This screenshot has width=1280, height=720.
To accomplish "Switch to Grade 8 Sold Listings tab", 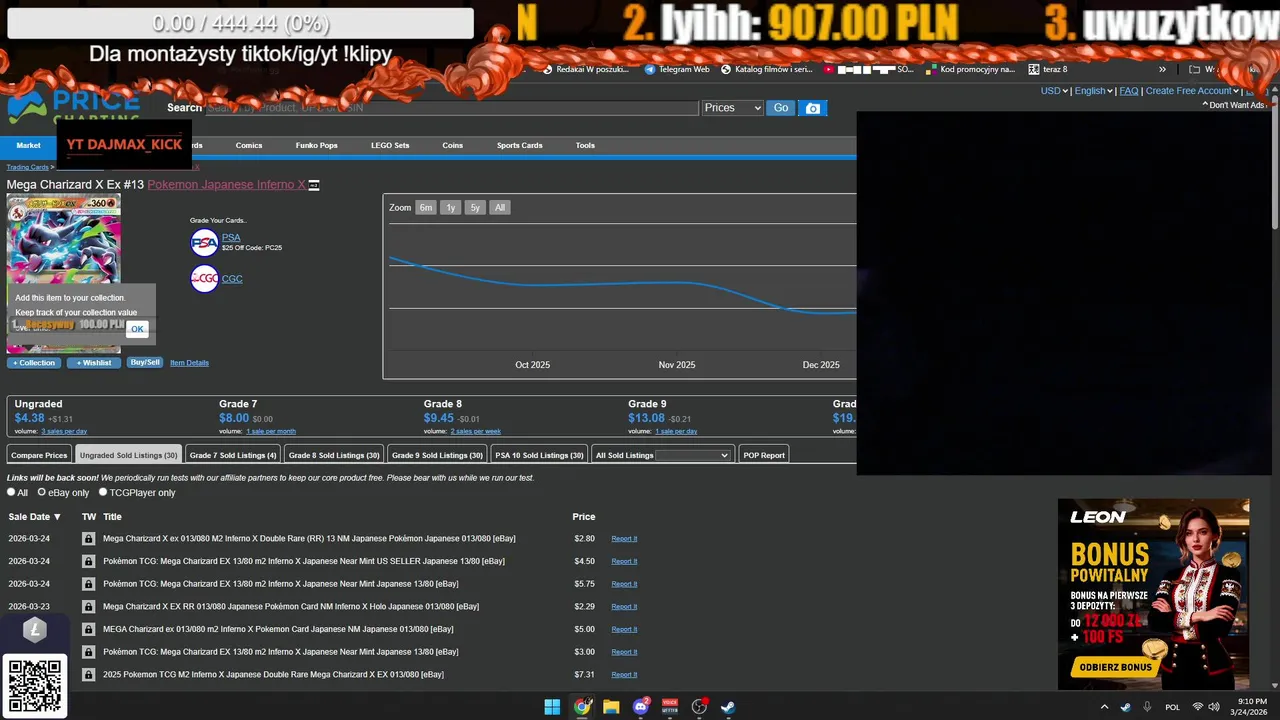I will [x=334, y=455].
